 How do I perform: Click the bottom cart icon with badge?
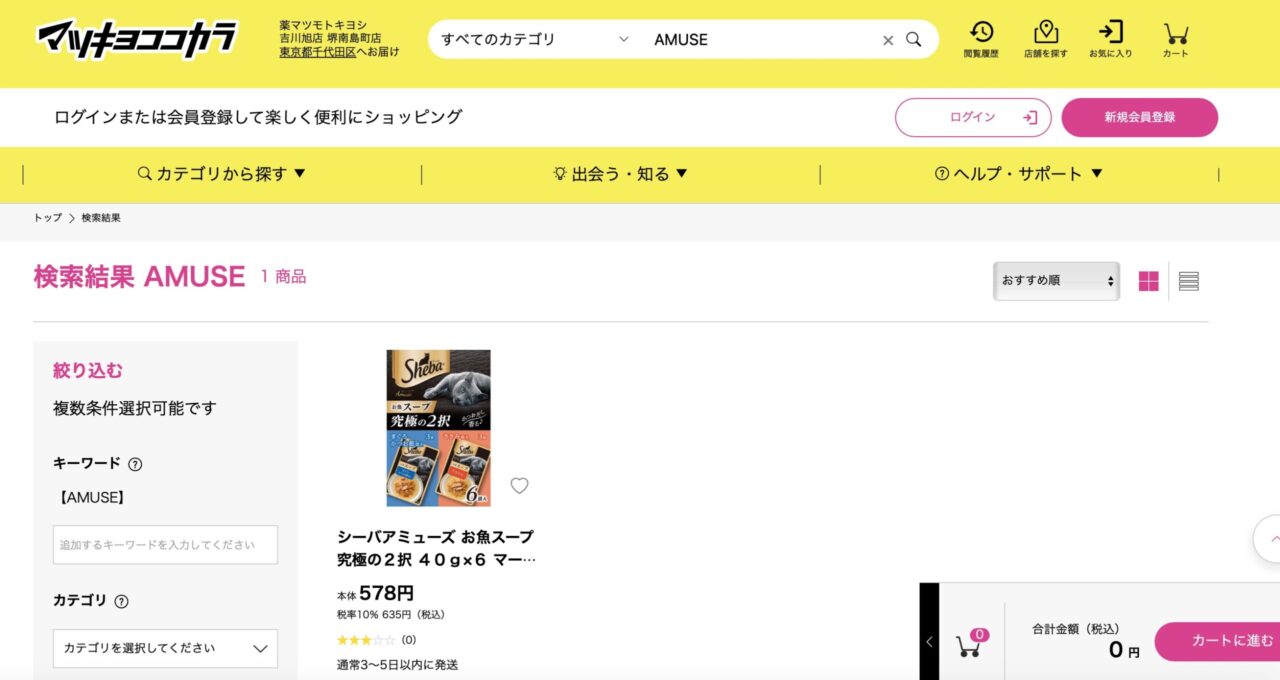970,644
